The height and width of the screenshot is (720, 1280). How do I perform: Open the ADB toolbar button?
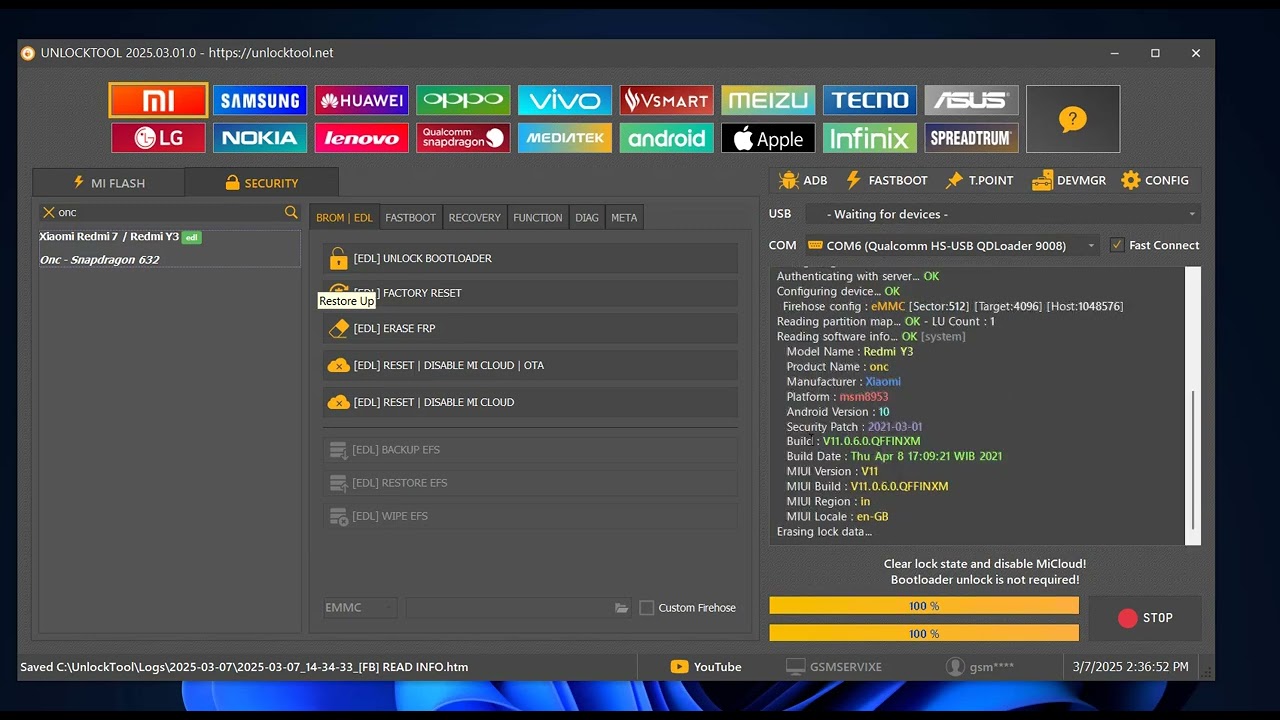click(x=803, y=180)
